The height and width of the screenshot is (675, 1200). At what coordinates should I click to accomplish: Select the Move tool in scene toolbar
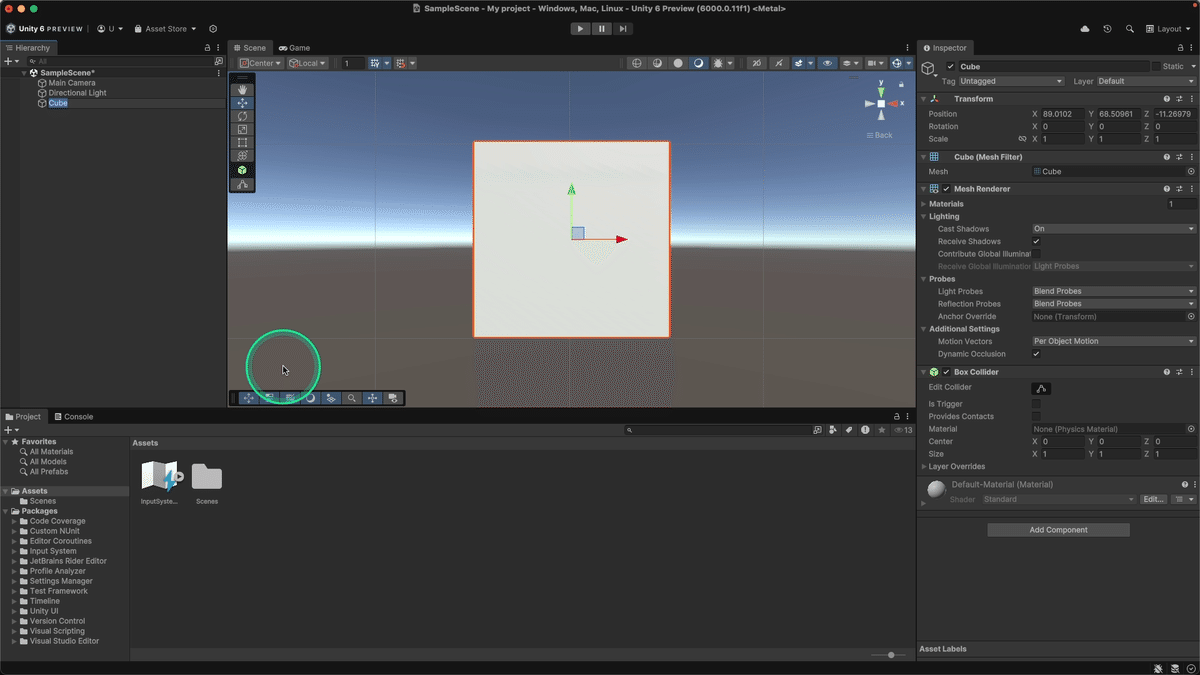click(x=243, y=103)
